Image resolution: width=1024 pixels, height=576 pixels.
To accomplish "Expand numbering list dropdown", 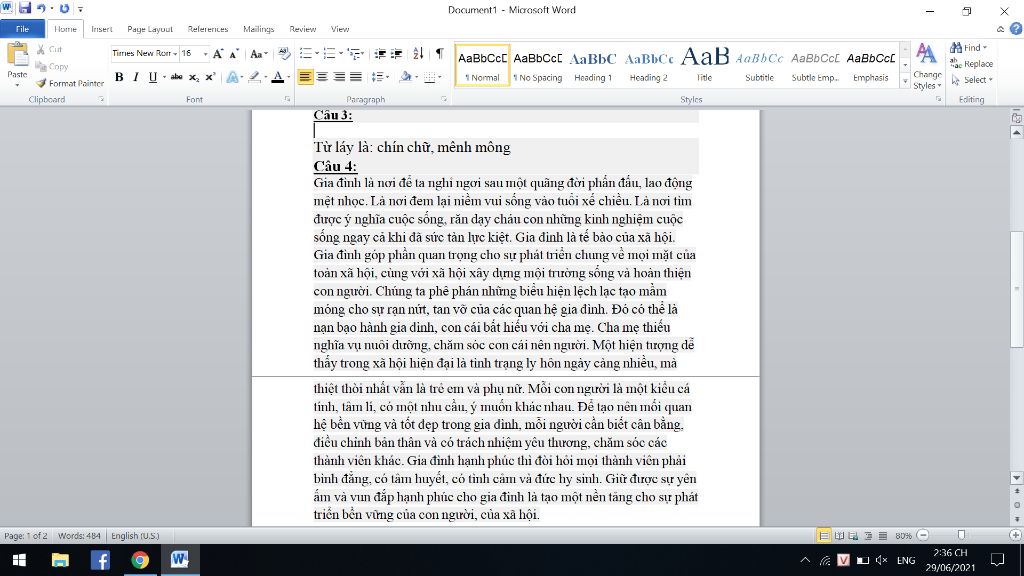I will (340, 54).
